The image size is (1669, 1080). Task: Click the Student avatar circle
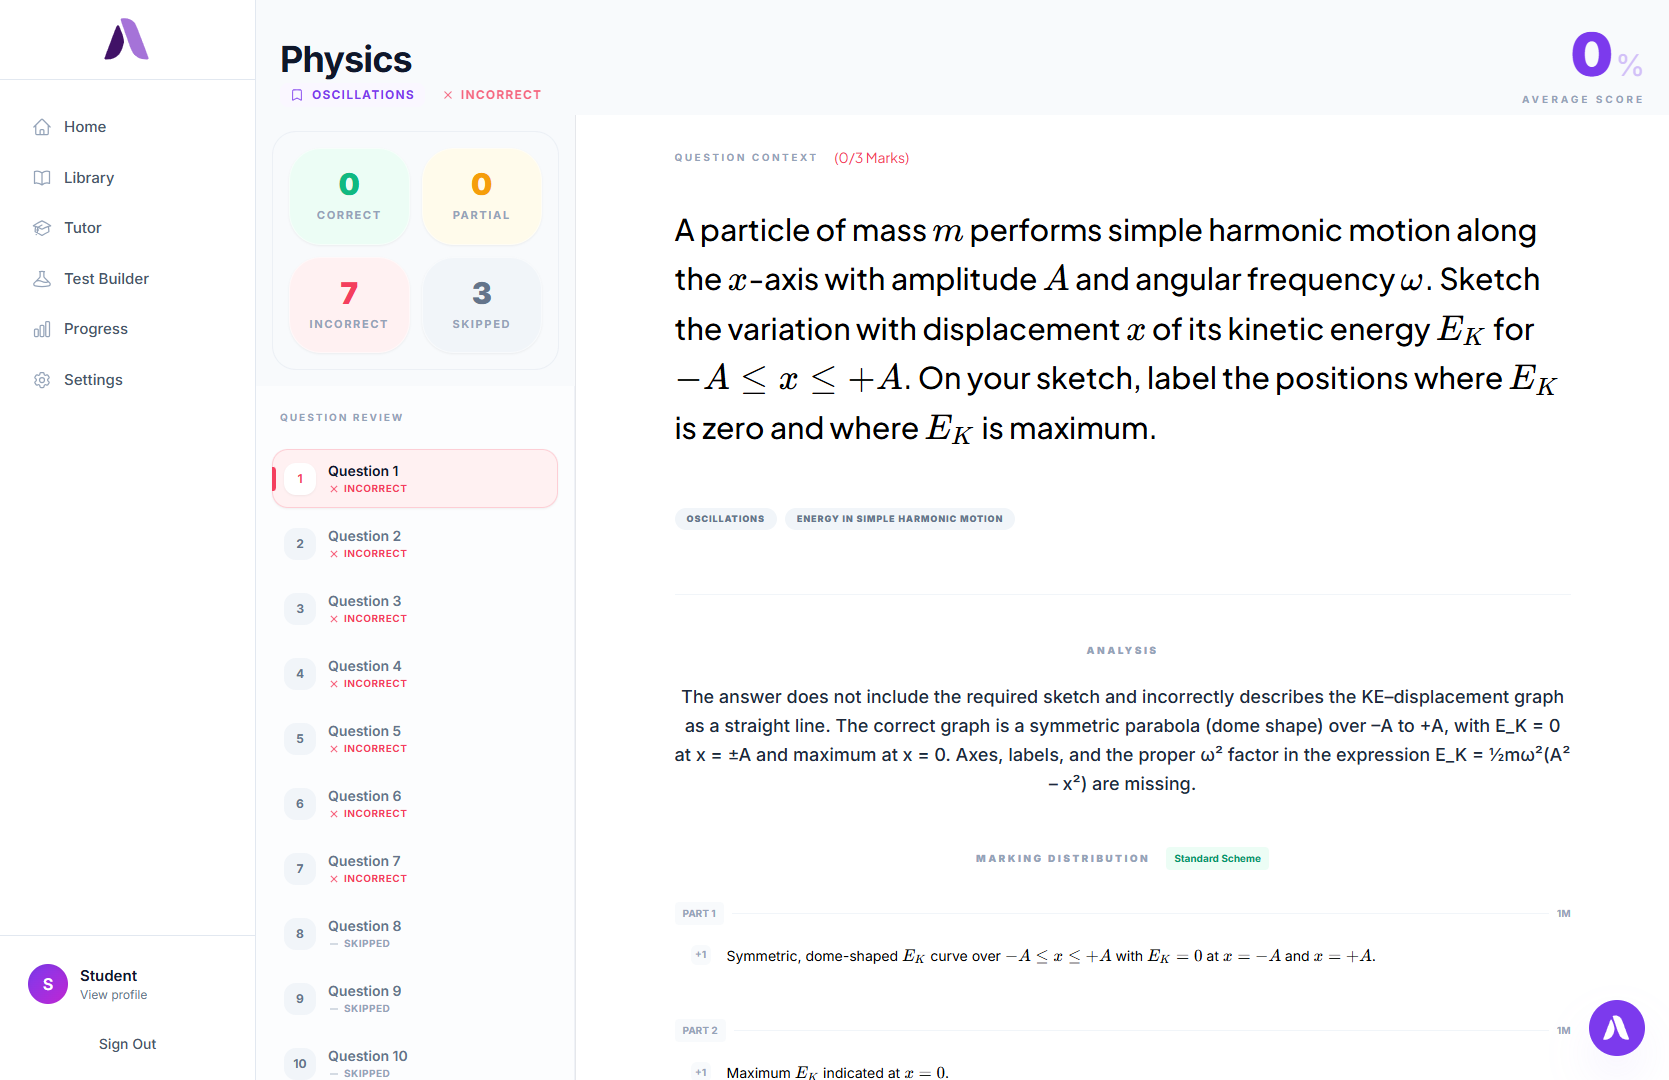[x=48, y=984]
